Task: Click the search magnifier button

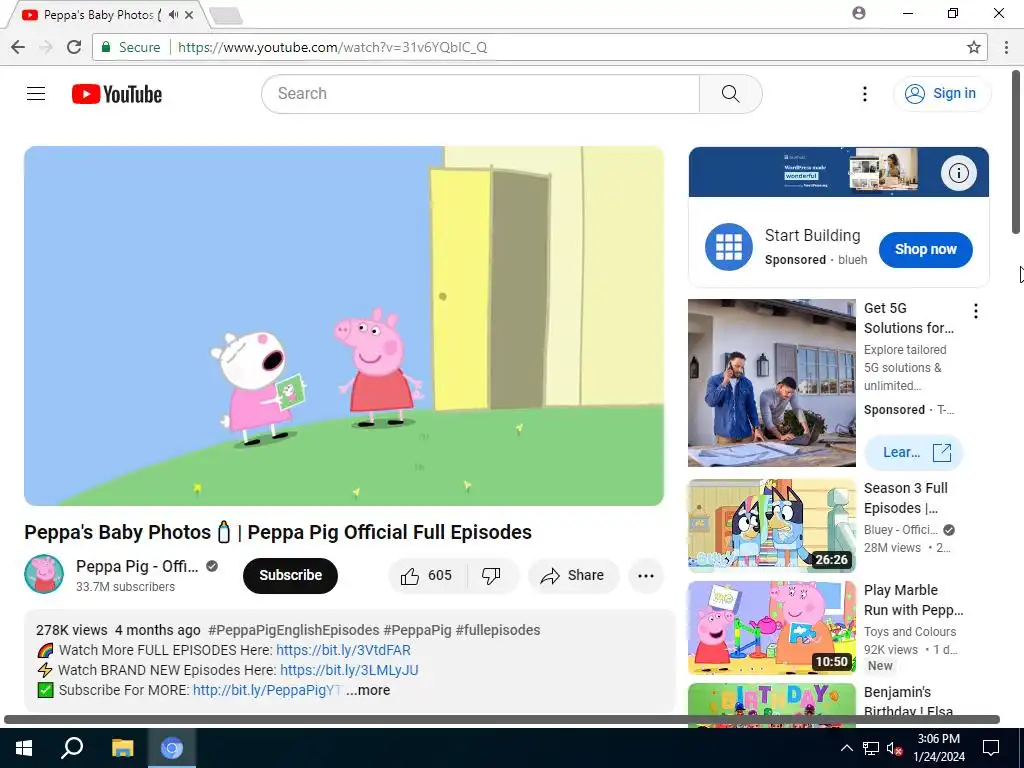Action: pyautogui.click(x=731, y=94)
